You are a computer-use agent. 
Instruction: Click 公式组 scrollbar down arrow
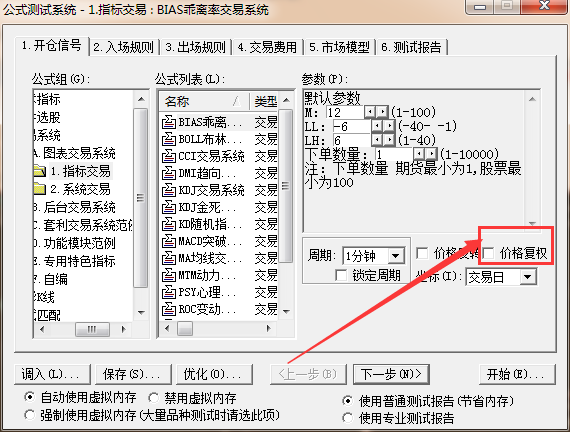coord(141,312)
